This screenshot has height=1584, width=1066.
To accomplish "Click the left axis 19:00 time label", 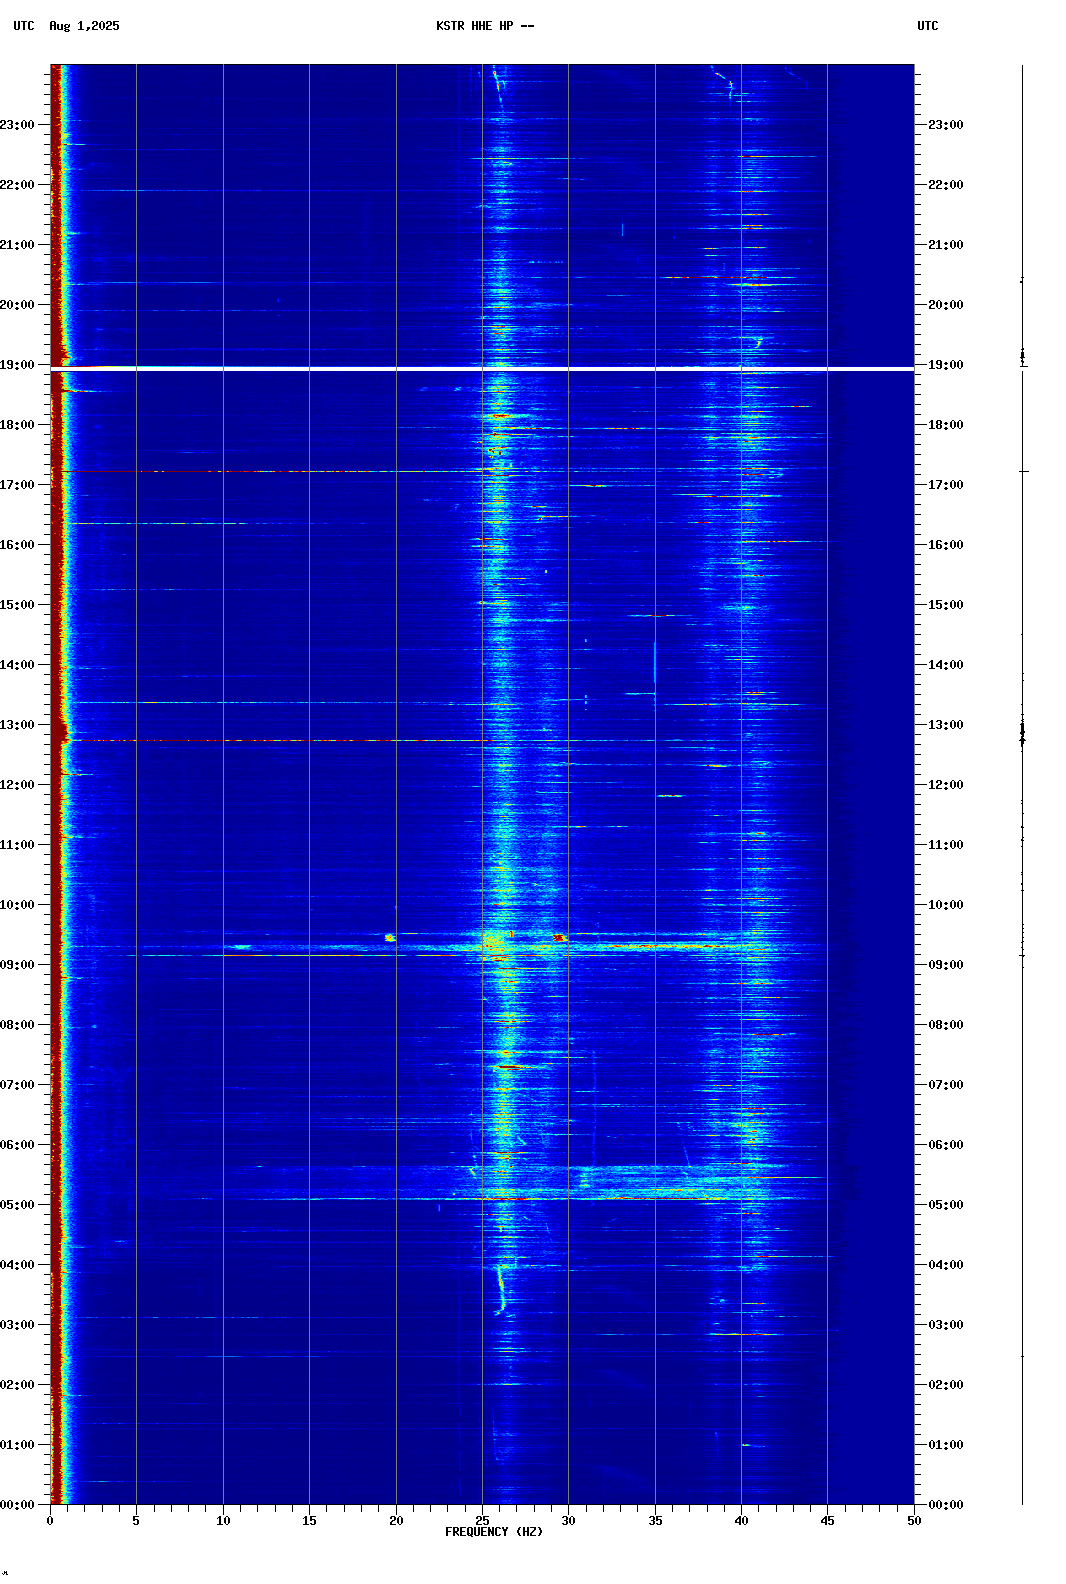I will (x=17, y=365).
